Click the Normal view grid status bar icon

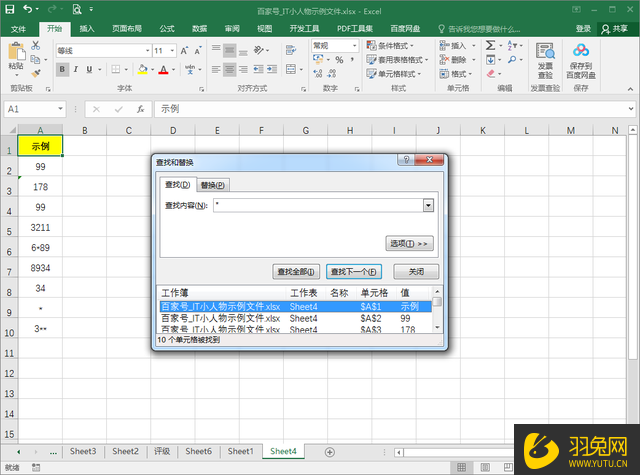(x=462, y=467)
